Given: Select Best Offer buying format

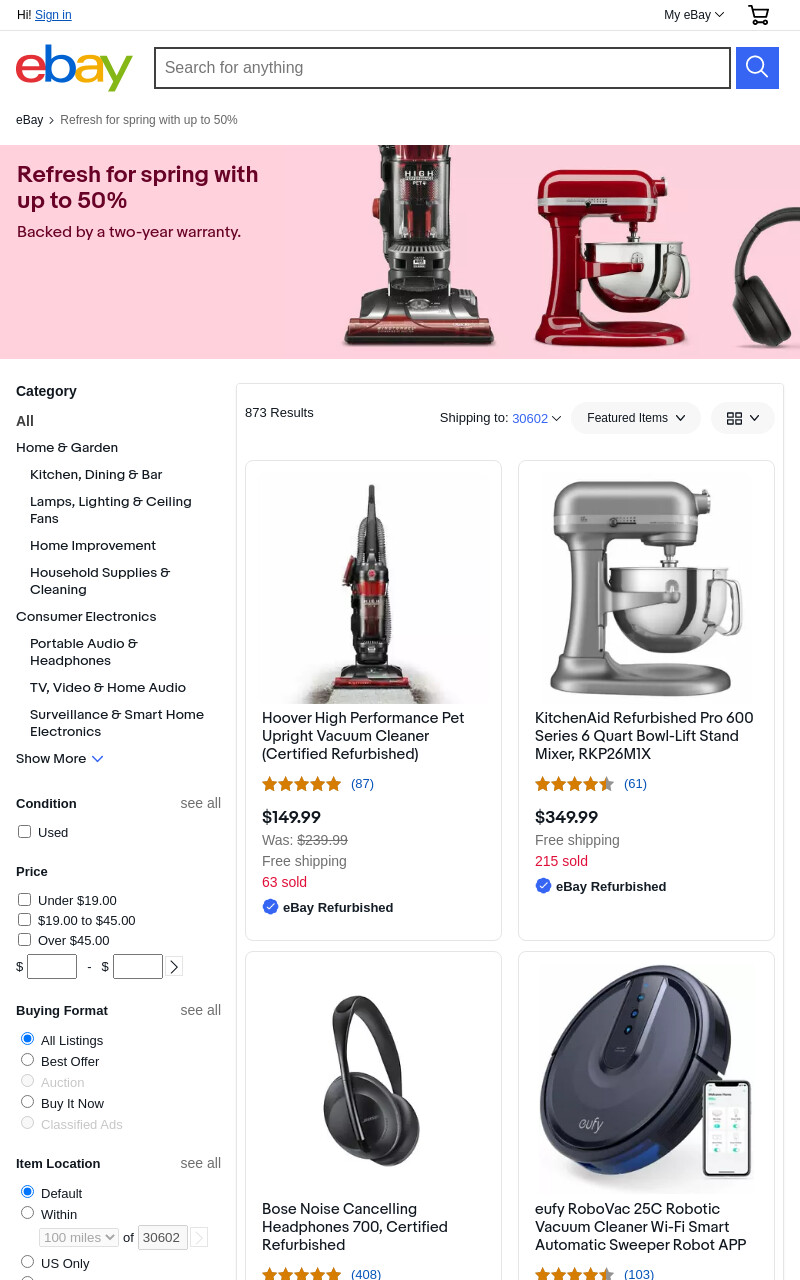Looking at the screenshot, I should click(28, 1060).
